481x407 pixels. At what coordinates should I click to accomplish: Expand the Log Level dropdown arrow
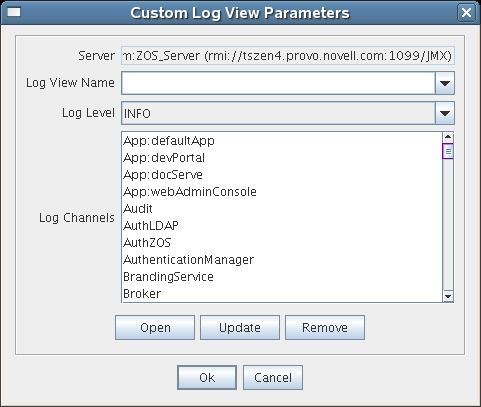coord(445,113)
